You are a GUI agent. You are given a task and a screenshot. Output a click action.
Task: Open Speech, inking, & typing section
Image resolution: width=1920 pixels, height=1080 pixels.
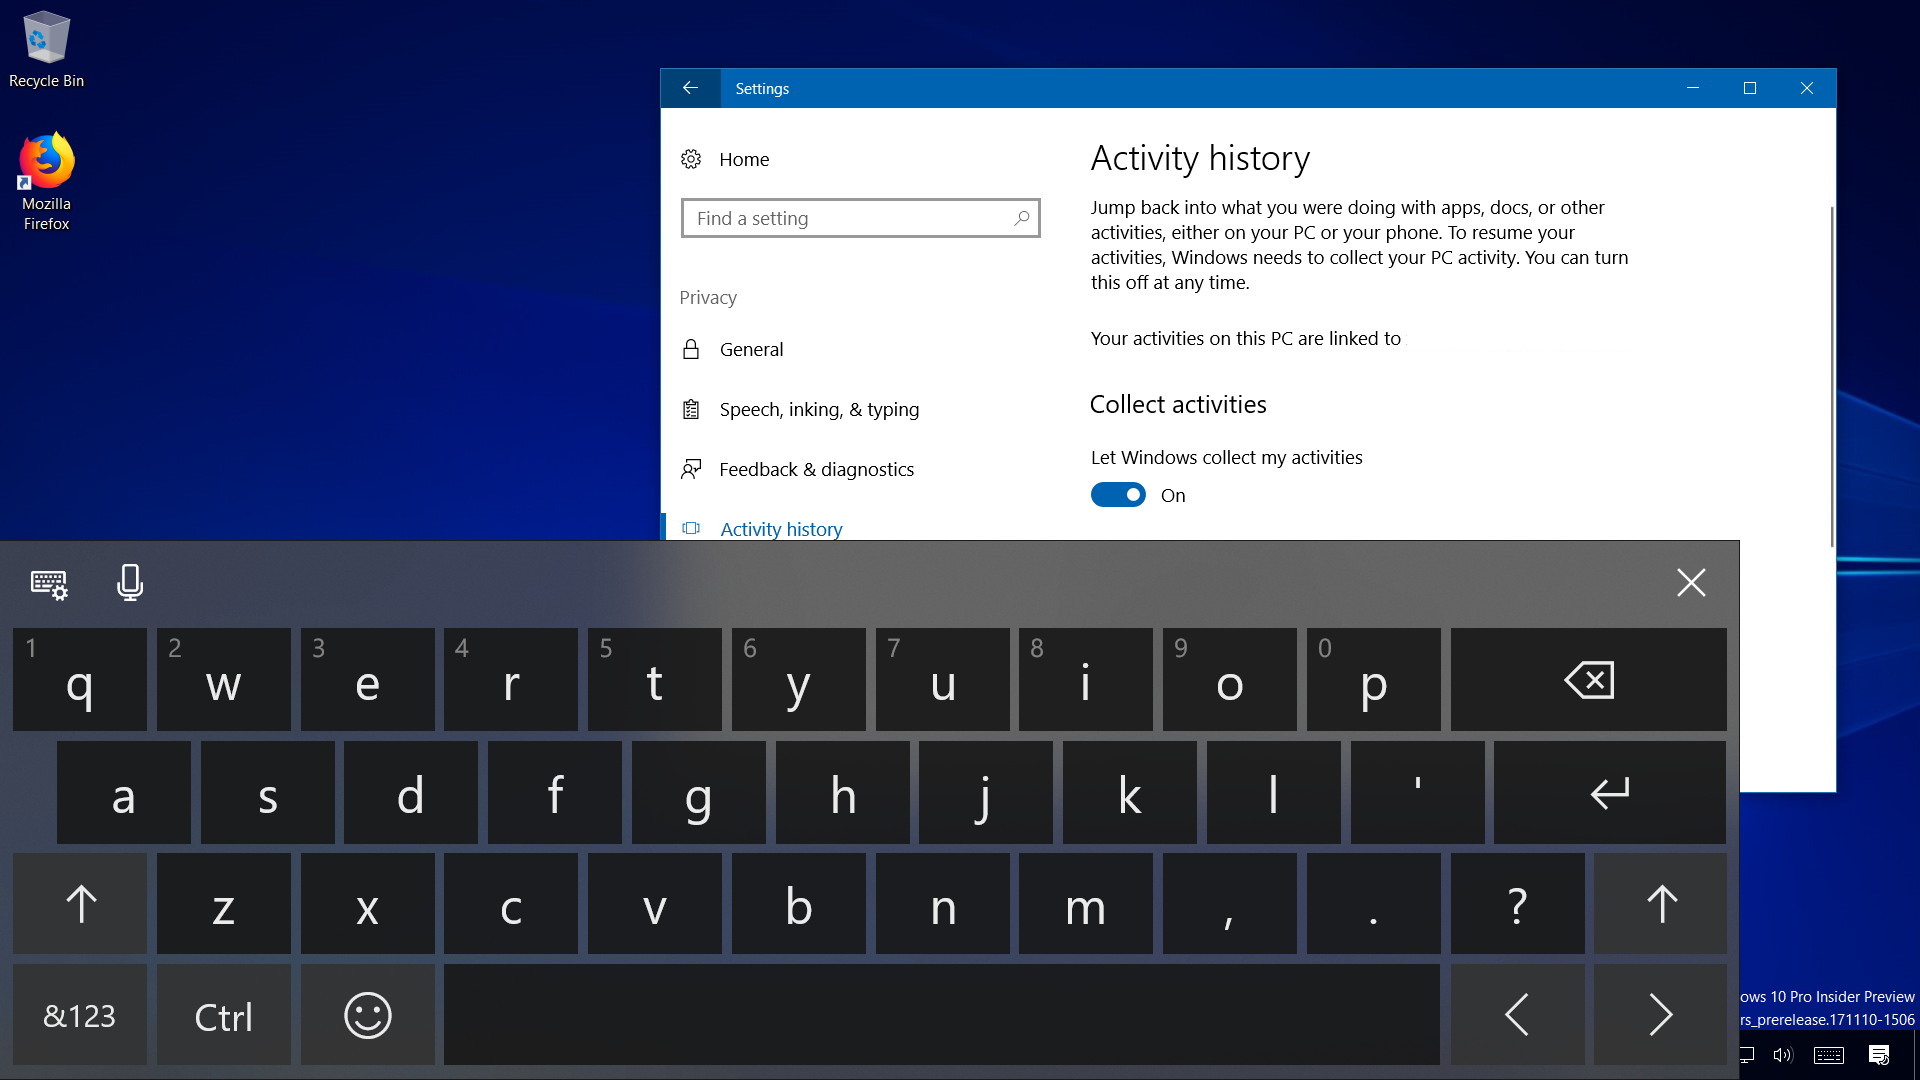[x=818, y=409]
